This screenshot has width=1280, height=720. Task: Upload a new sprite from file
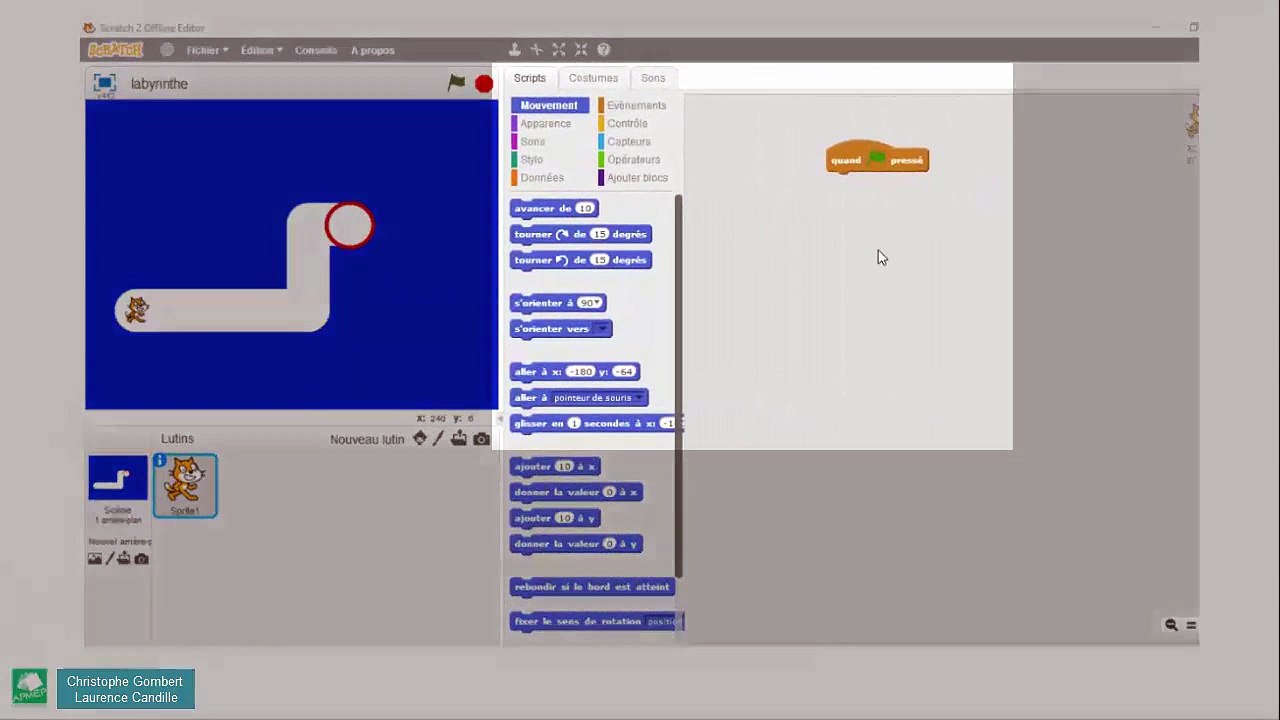tap(459, 438)
